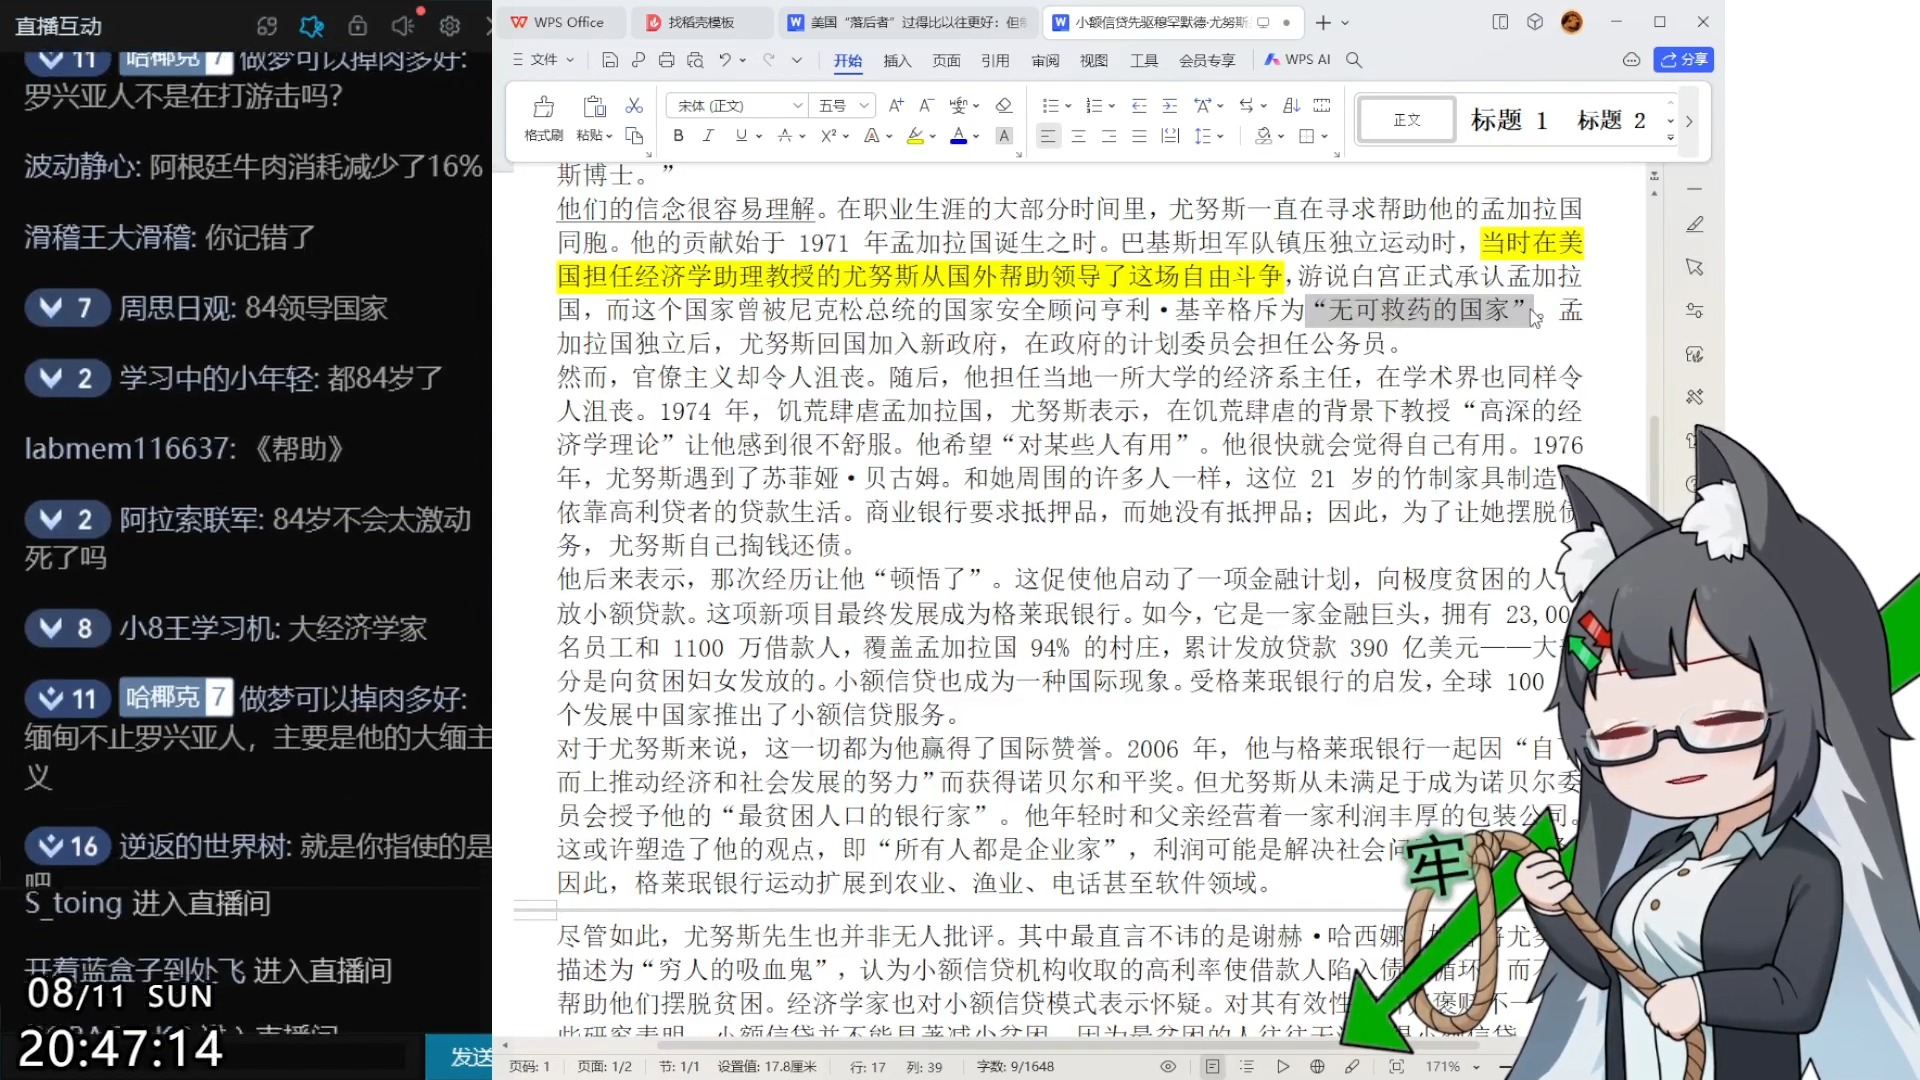
Task: Expand the bullet list dropdown arrow
Action: [x=1068, y=106]
